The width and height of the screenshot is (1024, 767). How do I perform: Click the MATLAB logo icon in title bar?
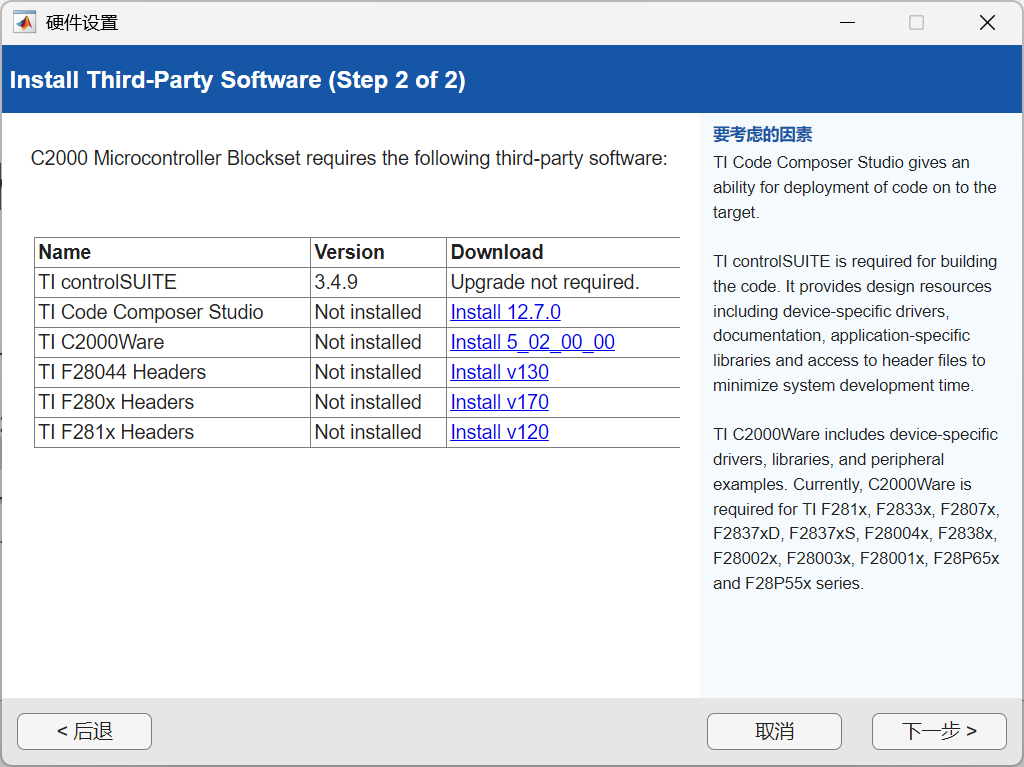[x=25, y=23]
